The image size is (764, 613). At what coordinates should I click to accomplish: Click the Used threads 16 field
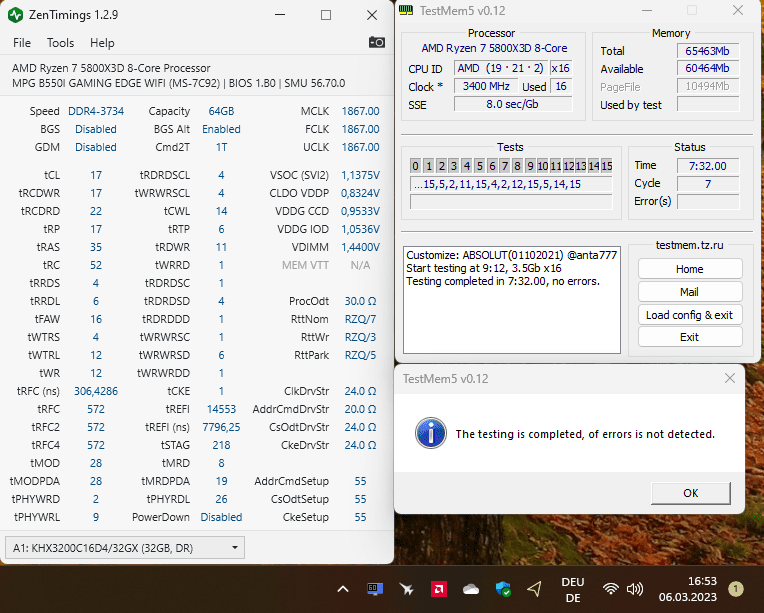pyautogui.click(x=561, y=86)
